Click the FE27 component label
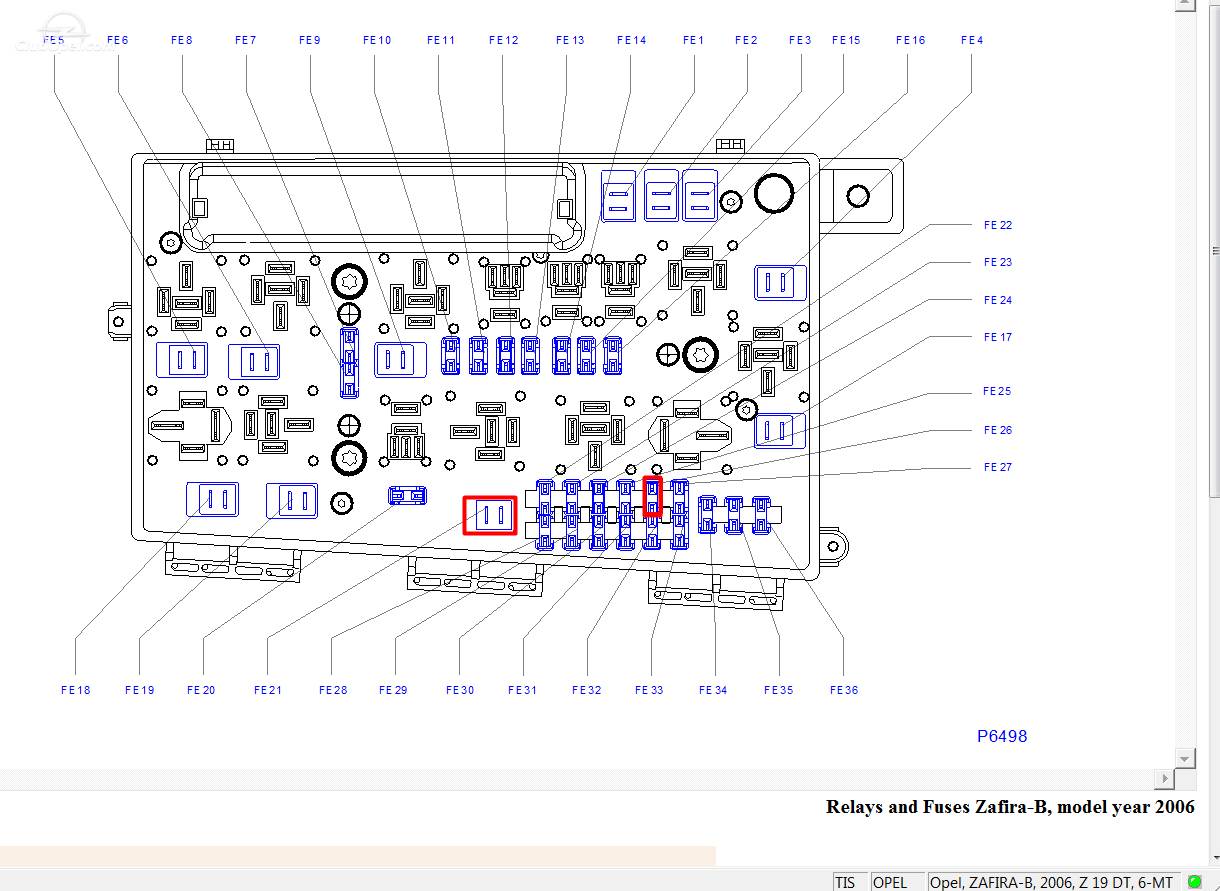 [x=998, y=467]
